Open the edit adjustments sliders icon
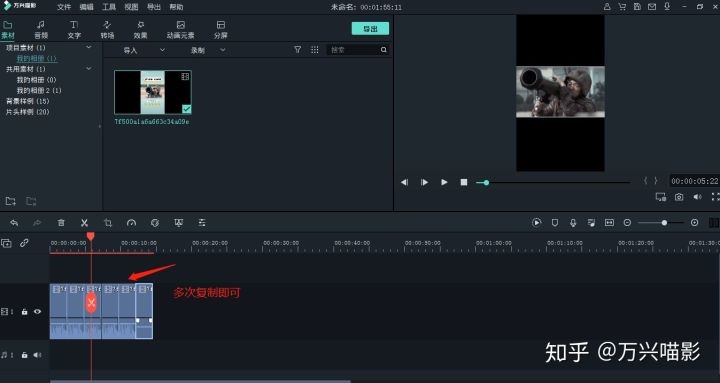This screenshot has height=383, width=720. (x=202, y=223)
